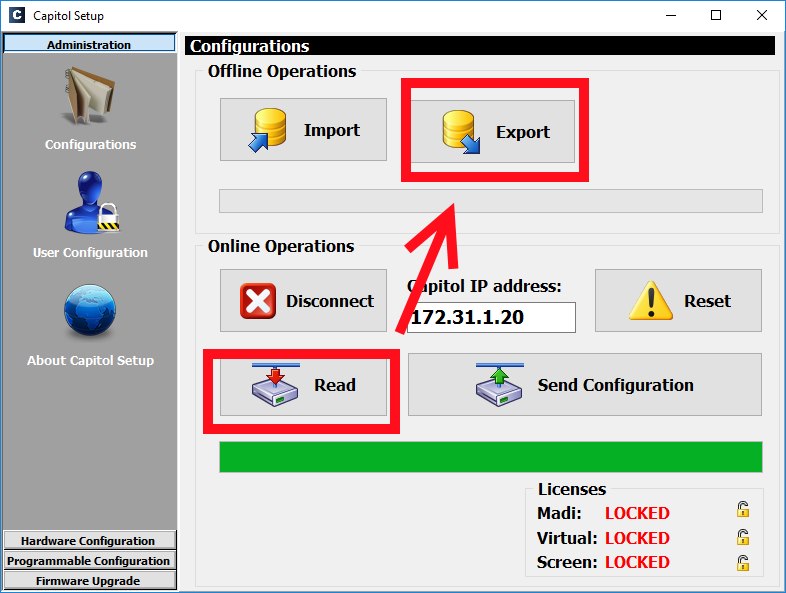
Task: Open Hardware Configuration section
Action: tap(89, 540)
